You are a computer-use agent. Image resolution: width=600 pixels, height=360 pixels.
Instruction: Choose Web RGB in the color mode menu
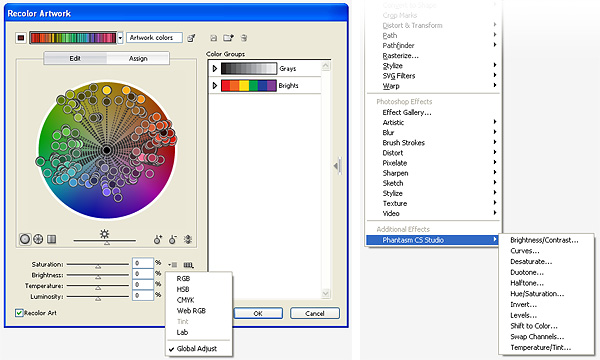coord(191,311)
